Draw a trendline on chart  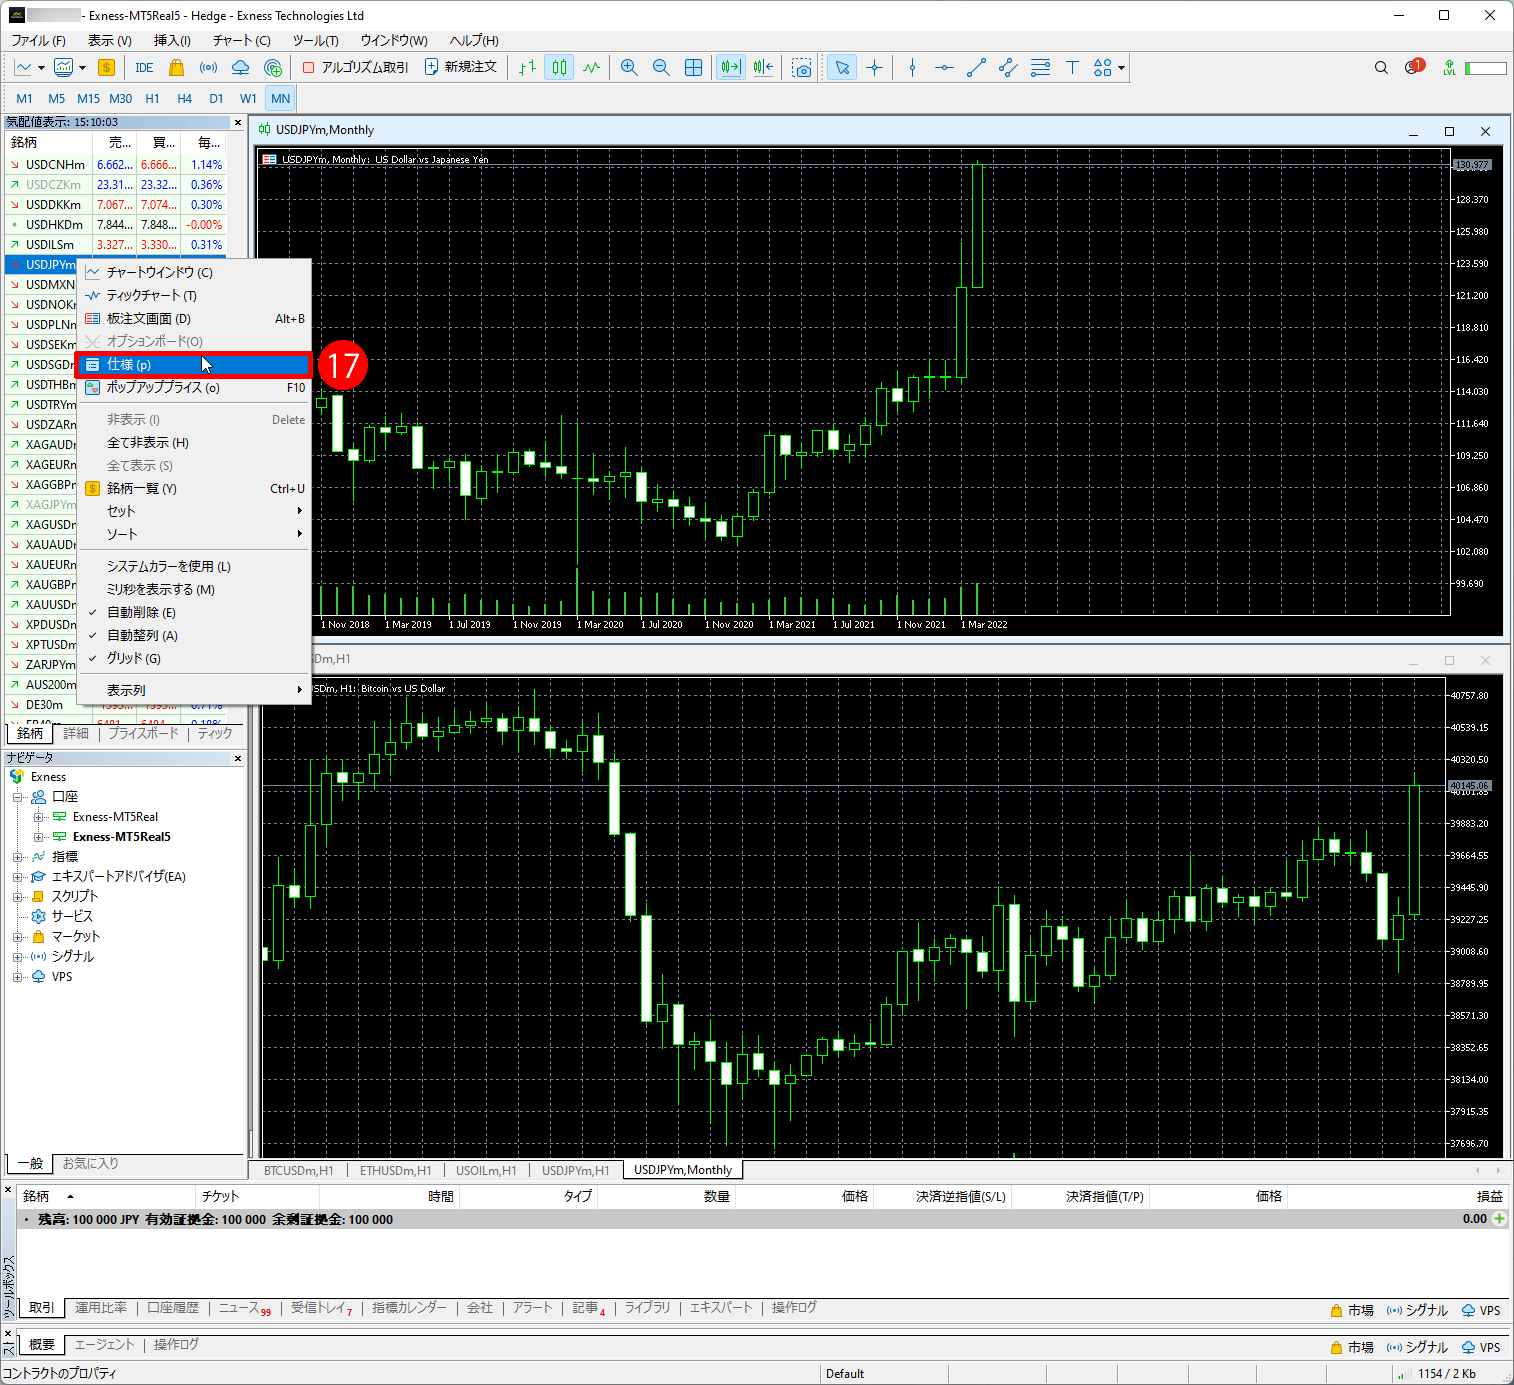[x=976, y=68]
